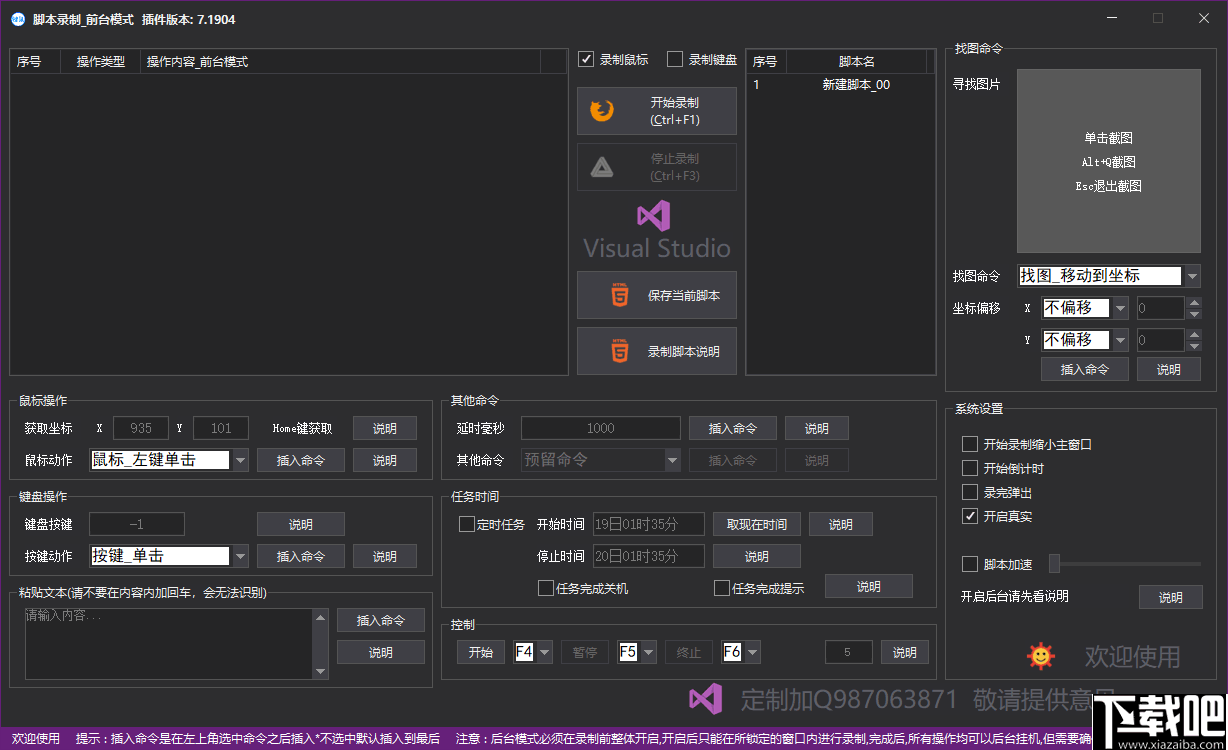Click 说明 button next to Home键获取
The height and width of the screenshot is (750, 1228).
[385, 428]
